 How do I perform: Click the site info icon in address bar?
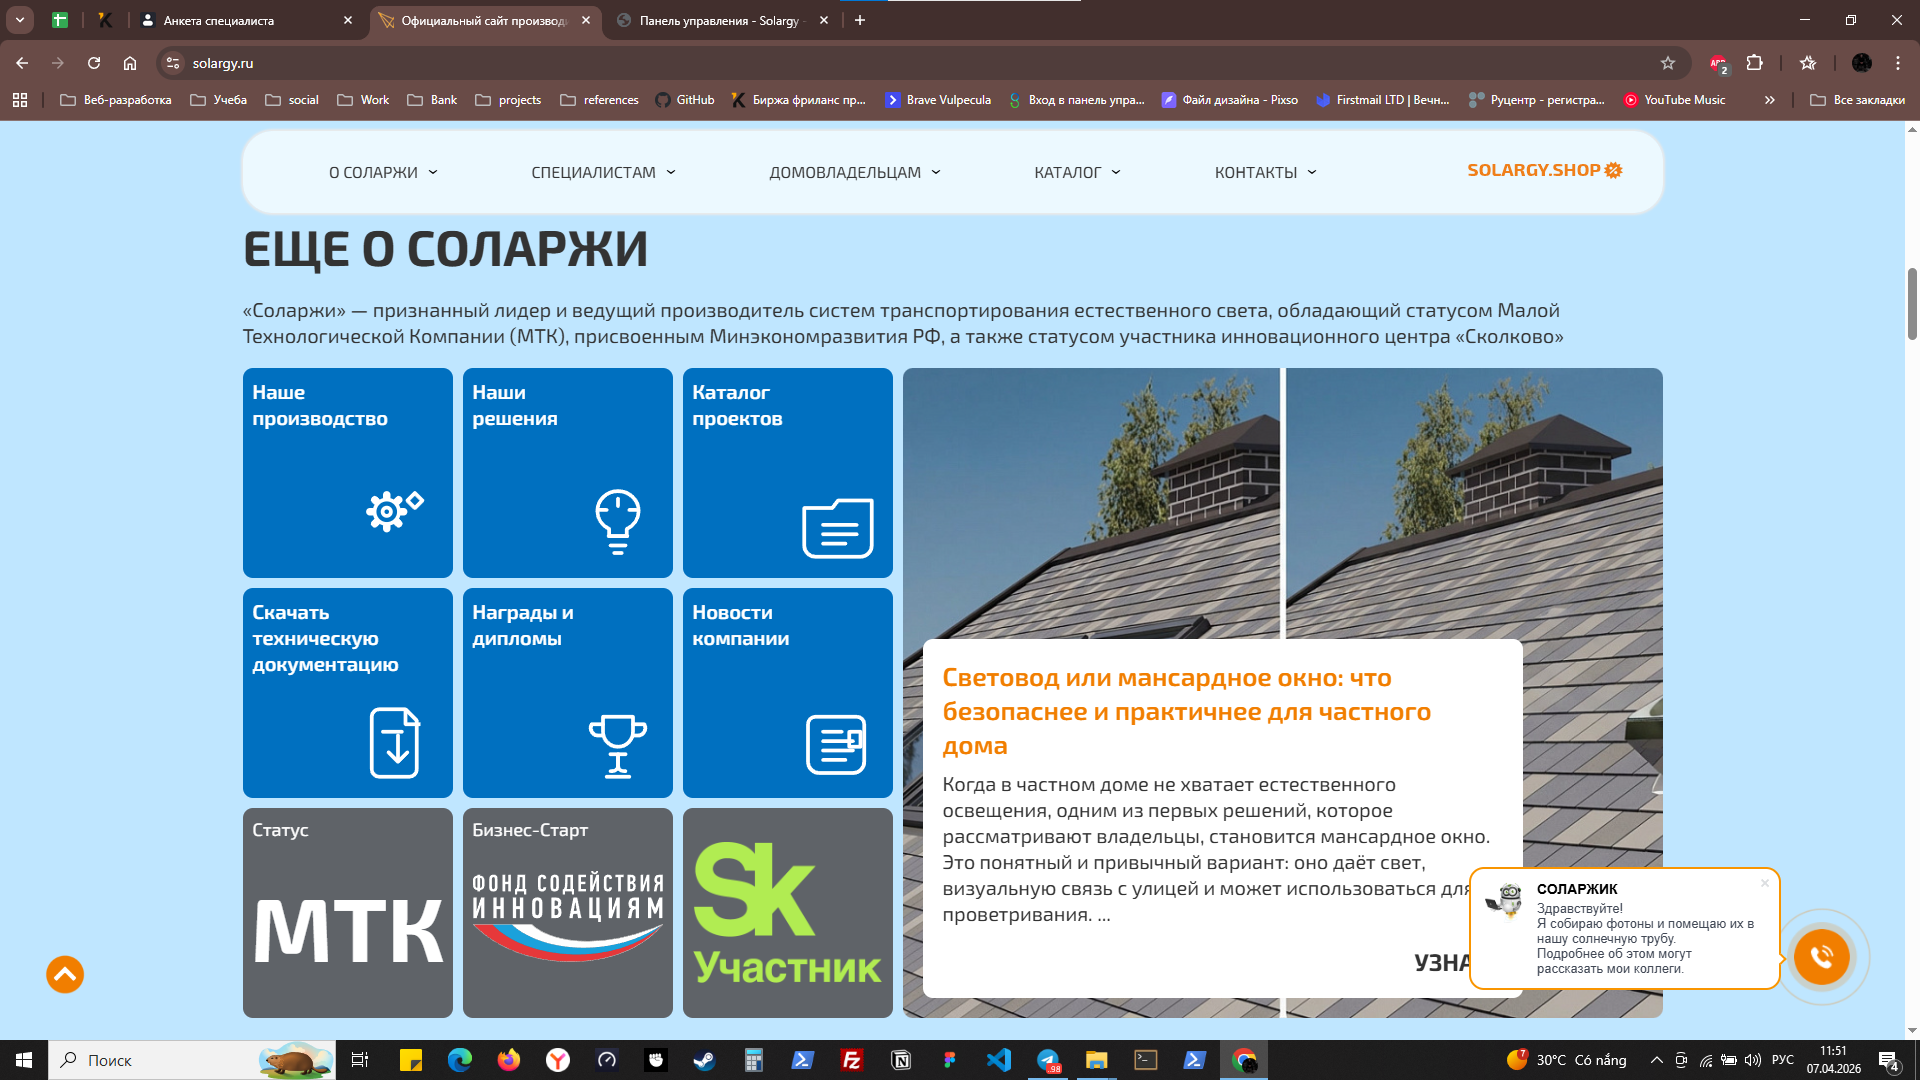(x=173, y=63)
